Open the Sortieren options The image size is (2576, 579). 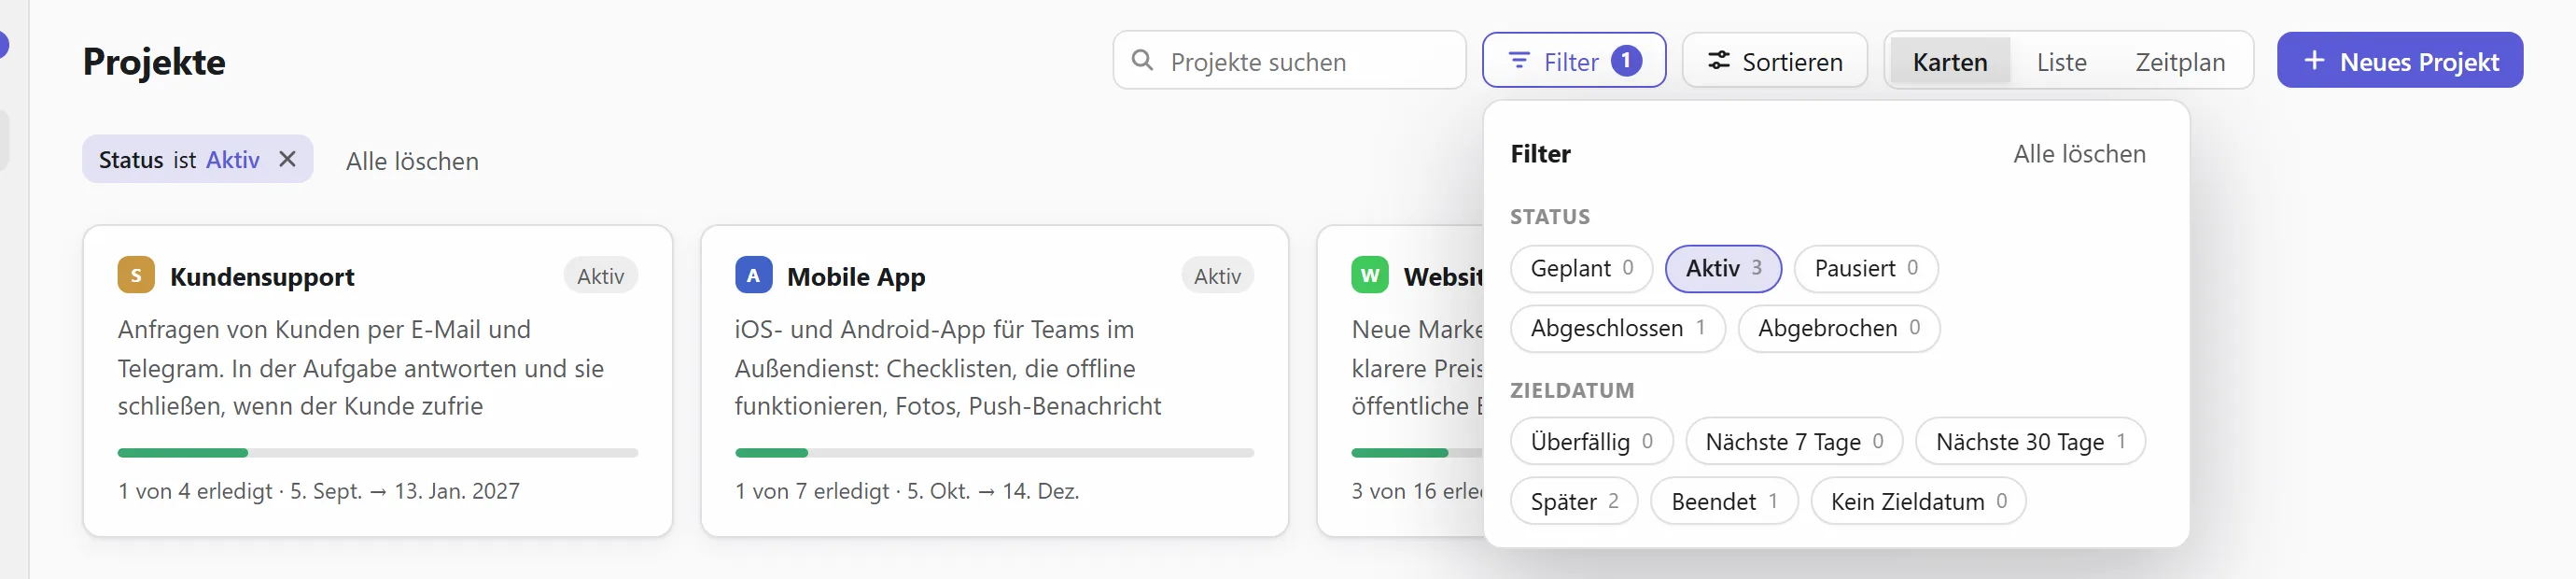(1775, 61)
